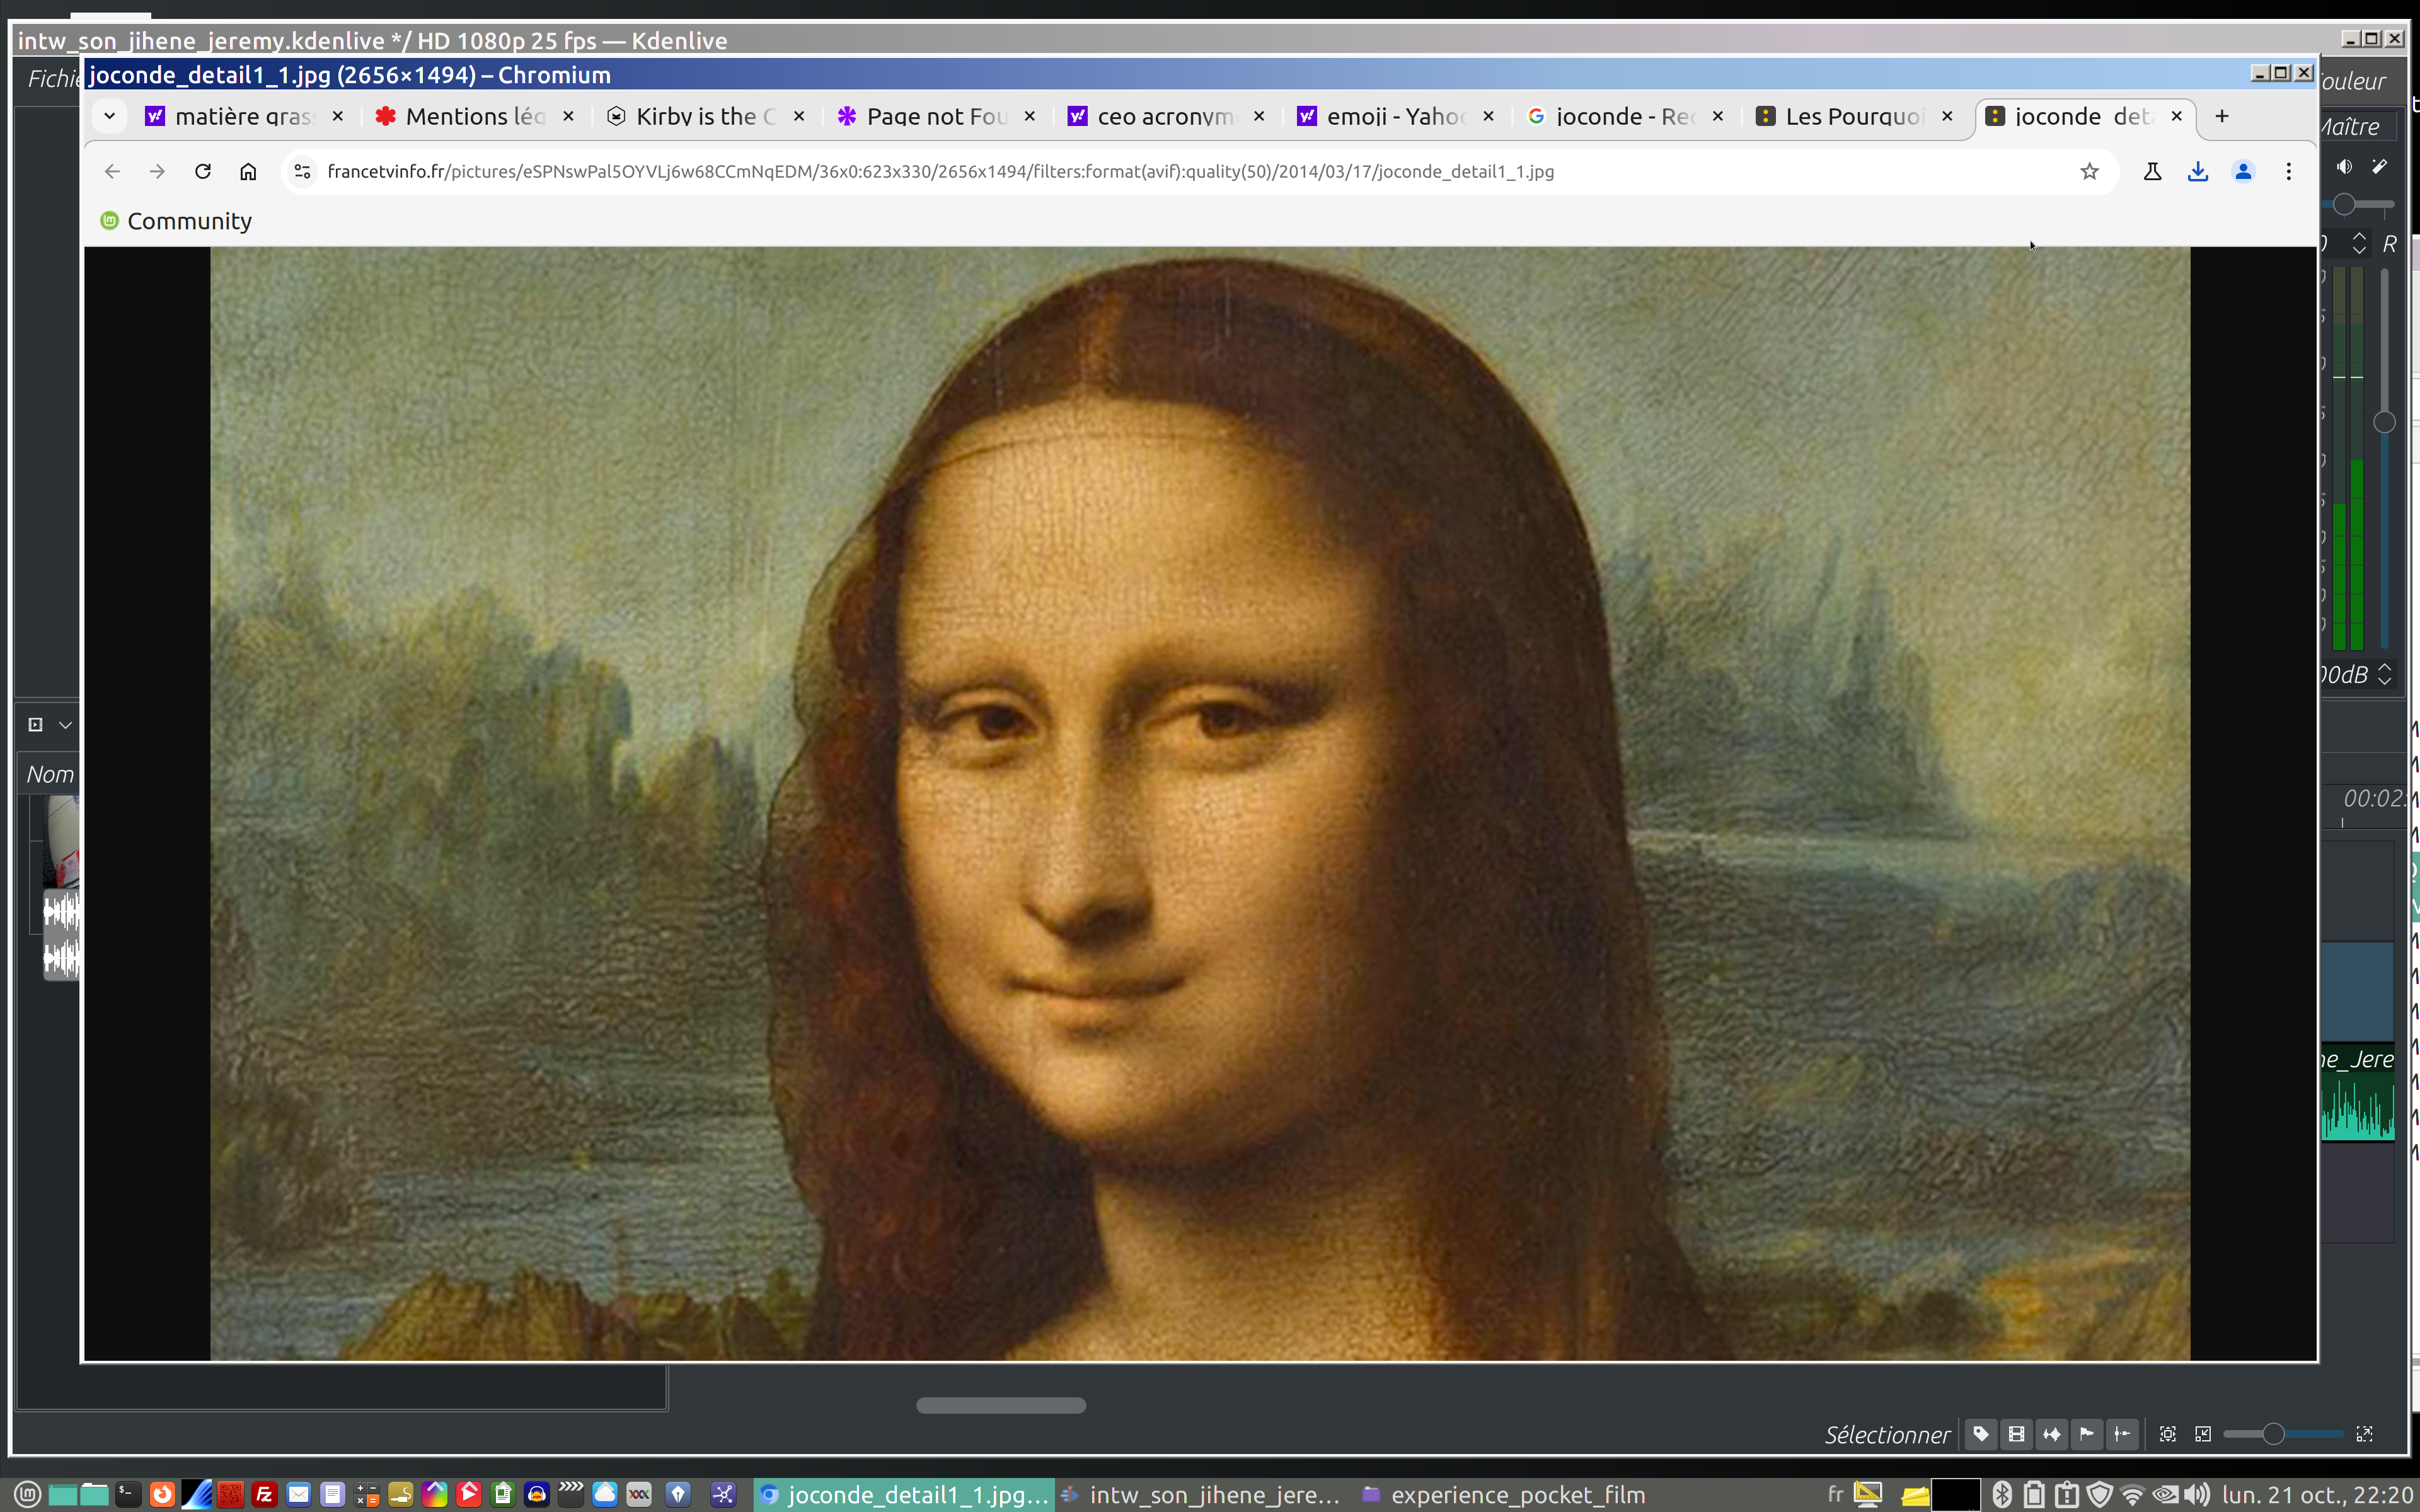
Task: Click the Chrome Labs flask icon
Action: pos(2152,171)
